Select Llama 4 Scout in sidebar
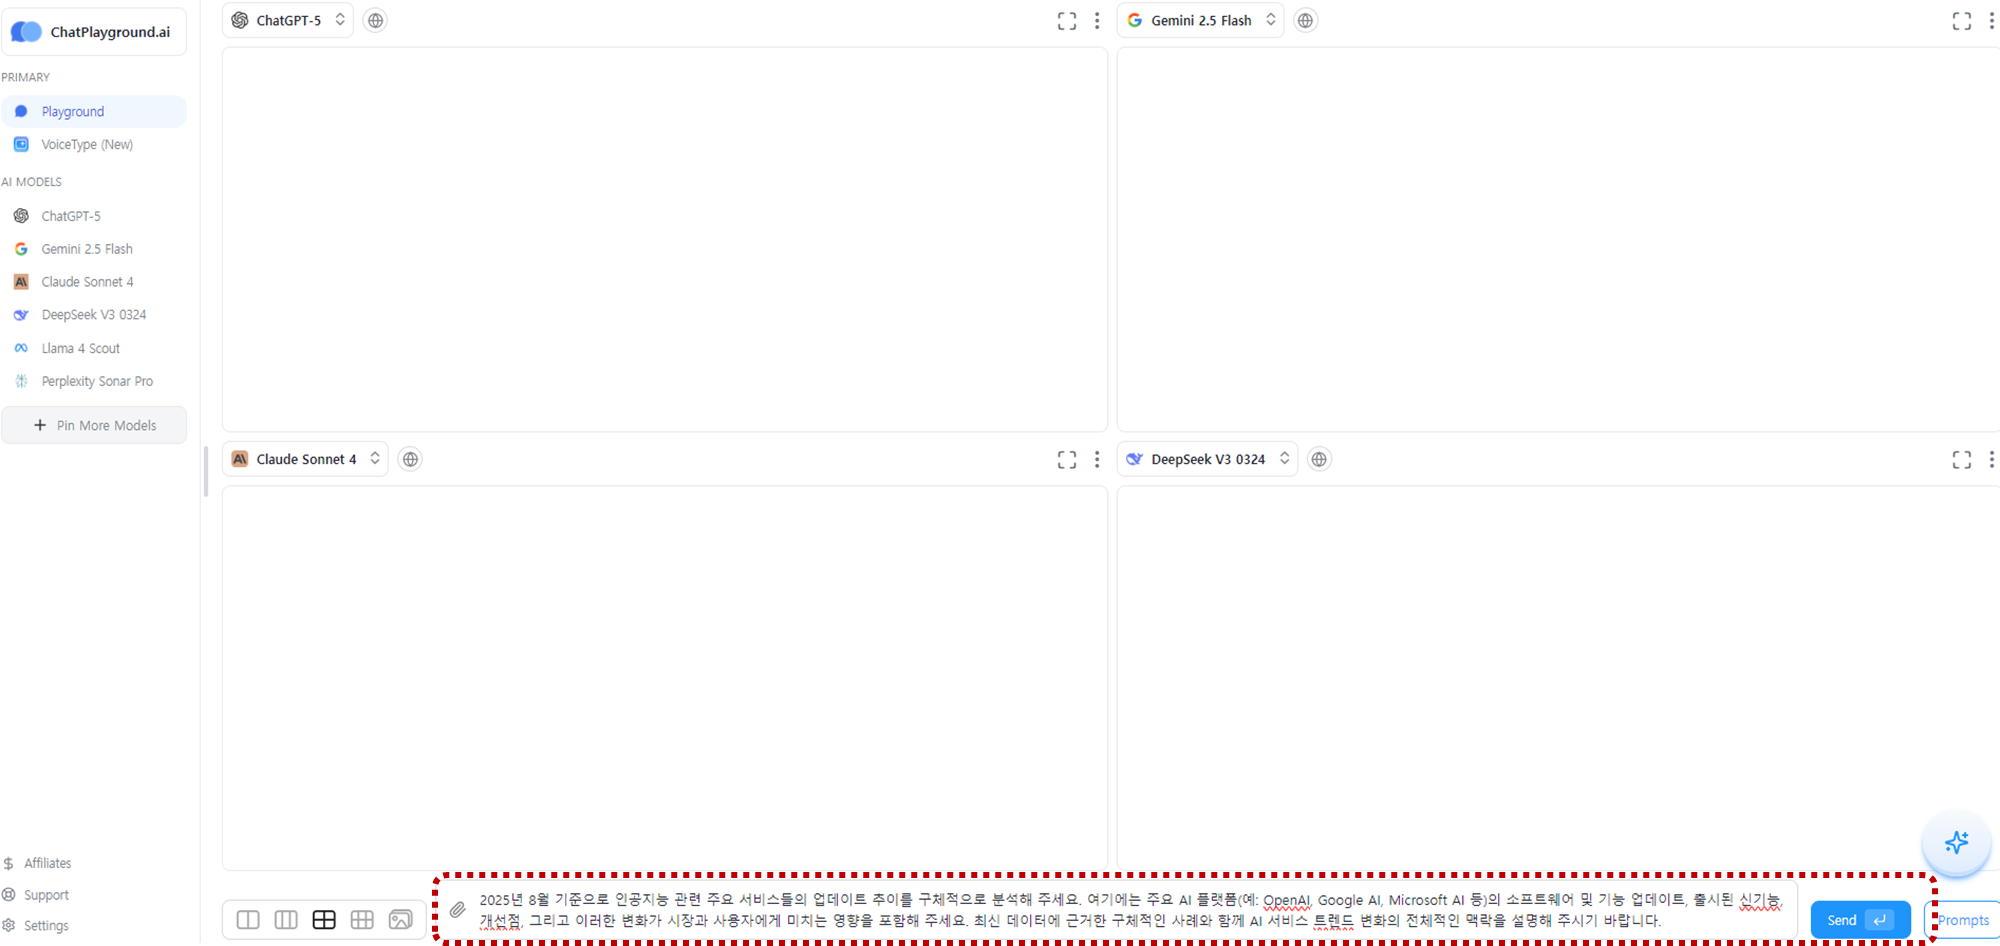 tap(93, 348)
